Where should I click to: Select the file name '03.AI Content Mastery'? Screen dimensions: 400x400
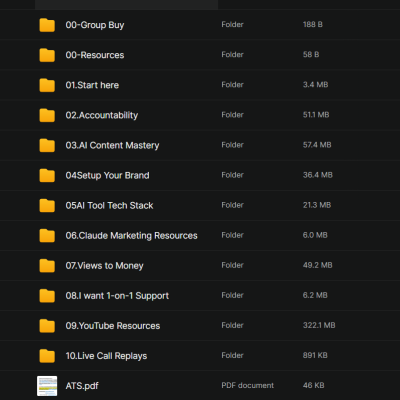tap(112, 145)
